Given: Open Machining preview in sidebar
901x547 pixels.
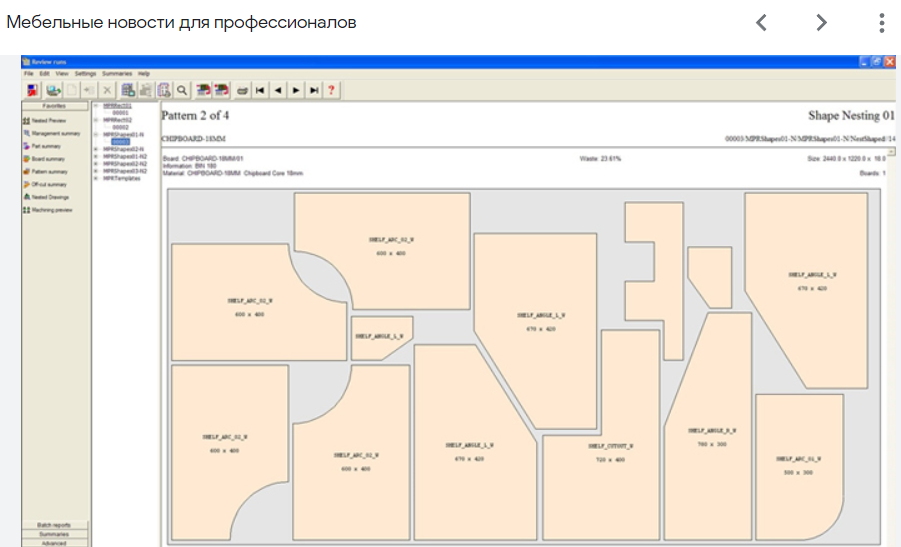Looking at the screenshot, I should pyautogui.click(x=48, y=210).
